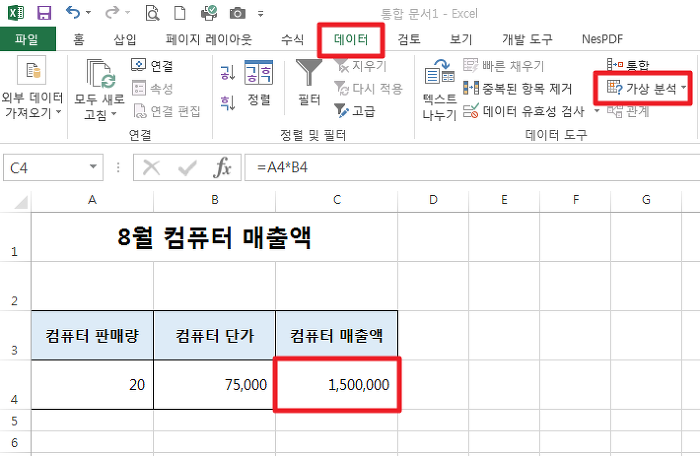Open the 페이지 레이아웃 tab

point(209,39)
